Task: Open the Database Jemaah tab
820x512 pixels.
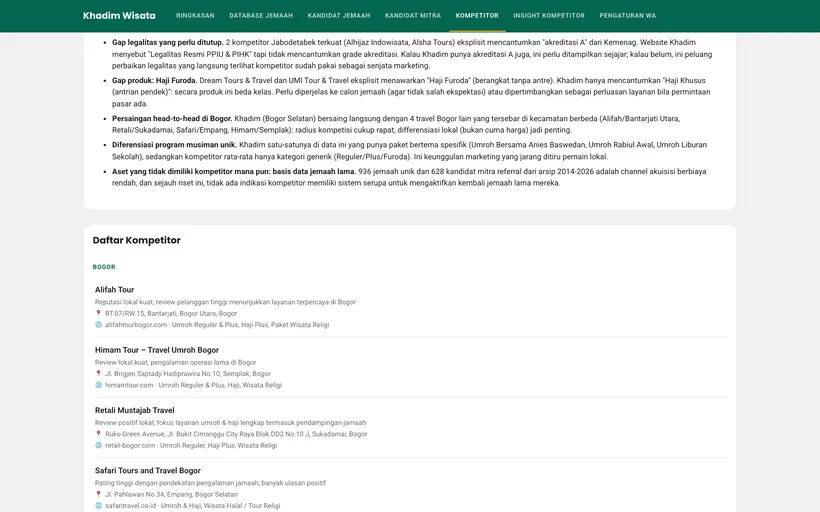Action: click(261, 16)
